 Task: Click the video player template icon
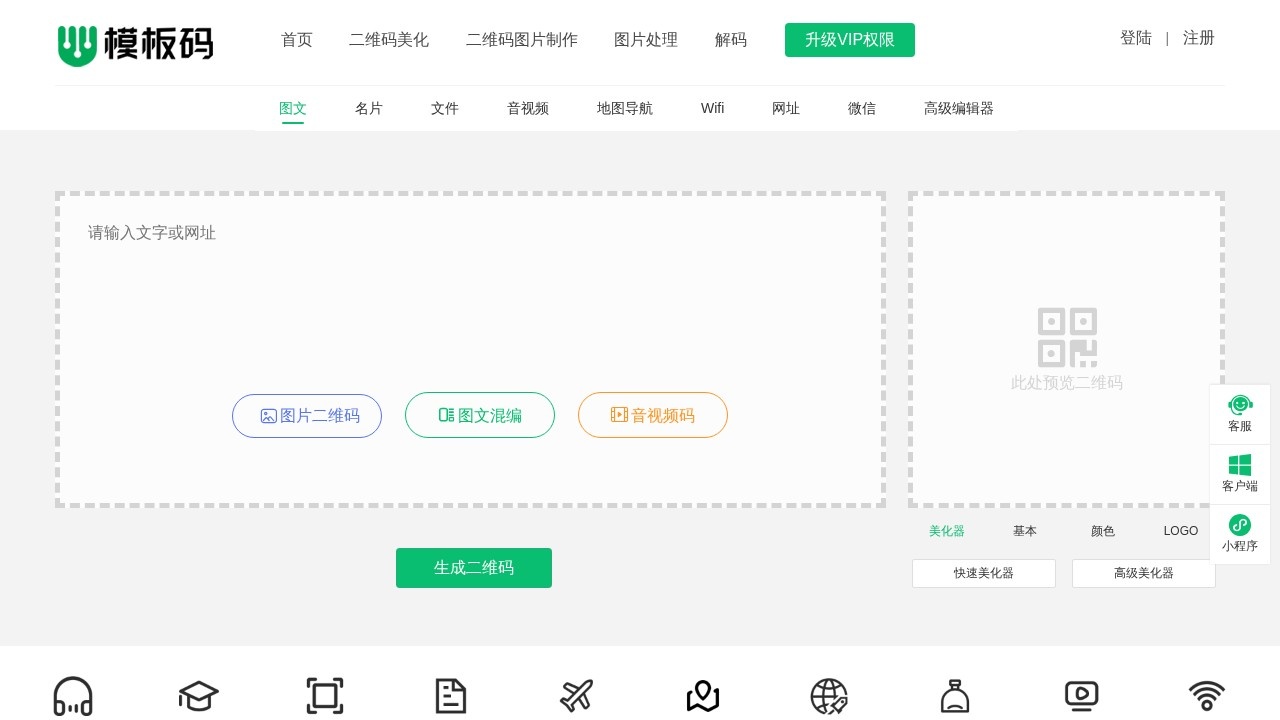coord(1081,696)
